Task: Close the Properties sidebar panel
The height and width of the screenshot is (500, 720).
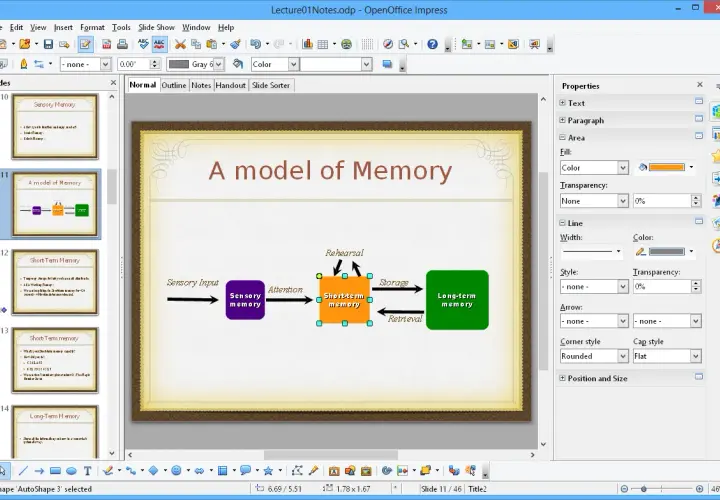Action: click(699, 84)
